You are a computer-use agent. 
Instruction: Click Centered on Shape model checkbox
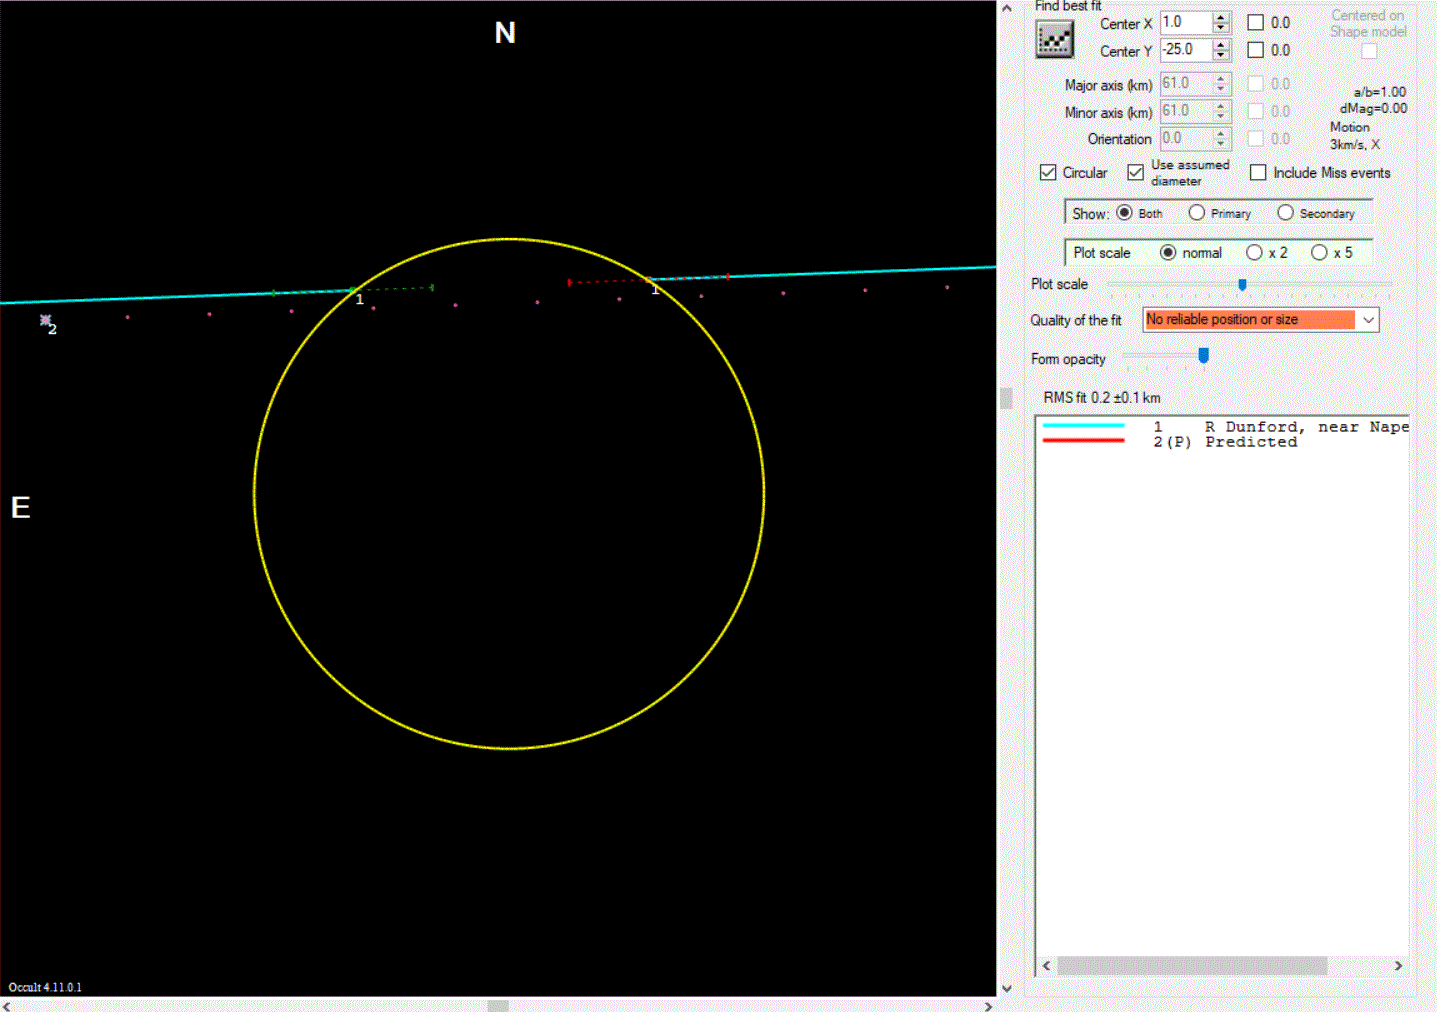click(x=1369, y=51)
